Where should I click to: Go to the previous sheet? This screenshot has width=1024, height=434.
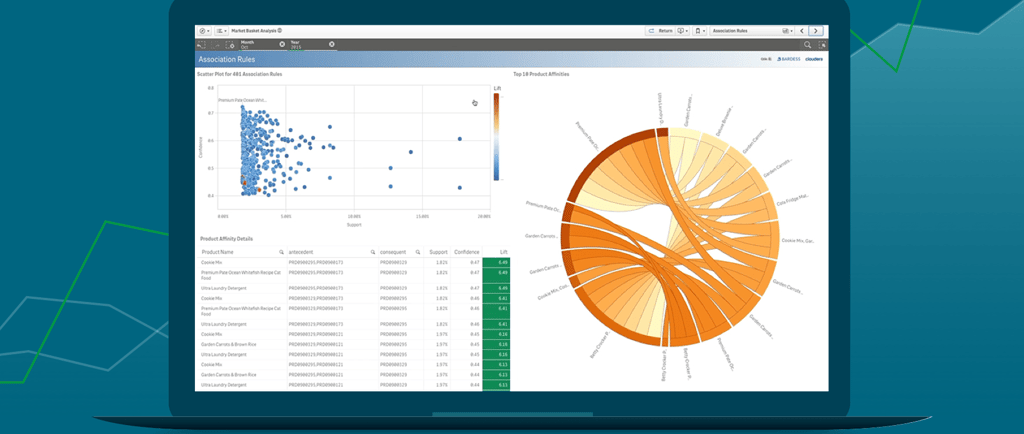click(801, 31)
